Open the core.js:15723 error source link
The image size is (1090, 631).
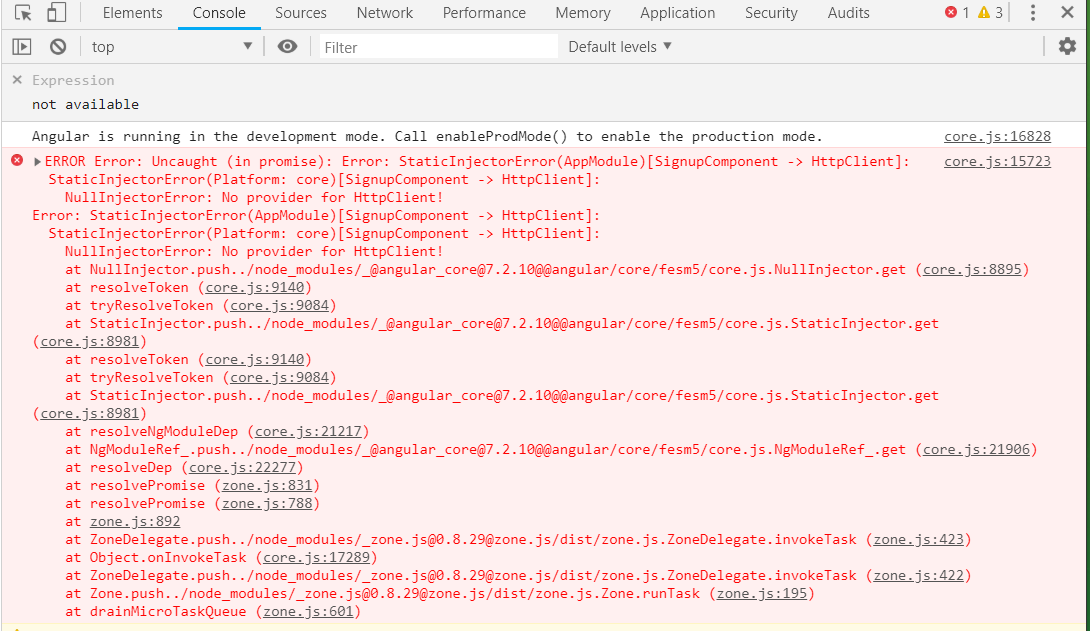996,160
